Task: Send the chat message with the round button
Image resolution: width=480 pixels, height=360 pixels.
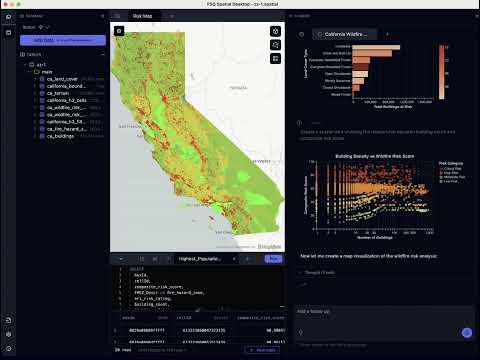Action: click(467, 332)
